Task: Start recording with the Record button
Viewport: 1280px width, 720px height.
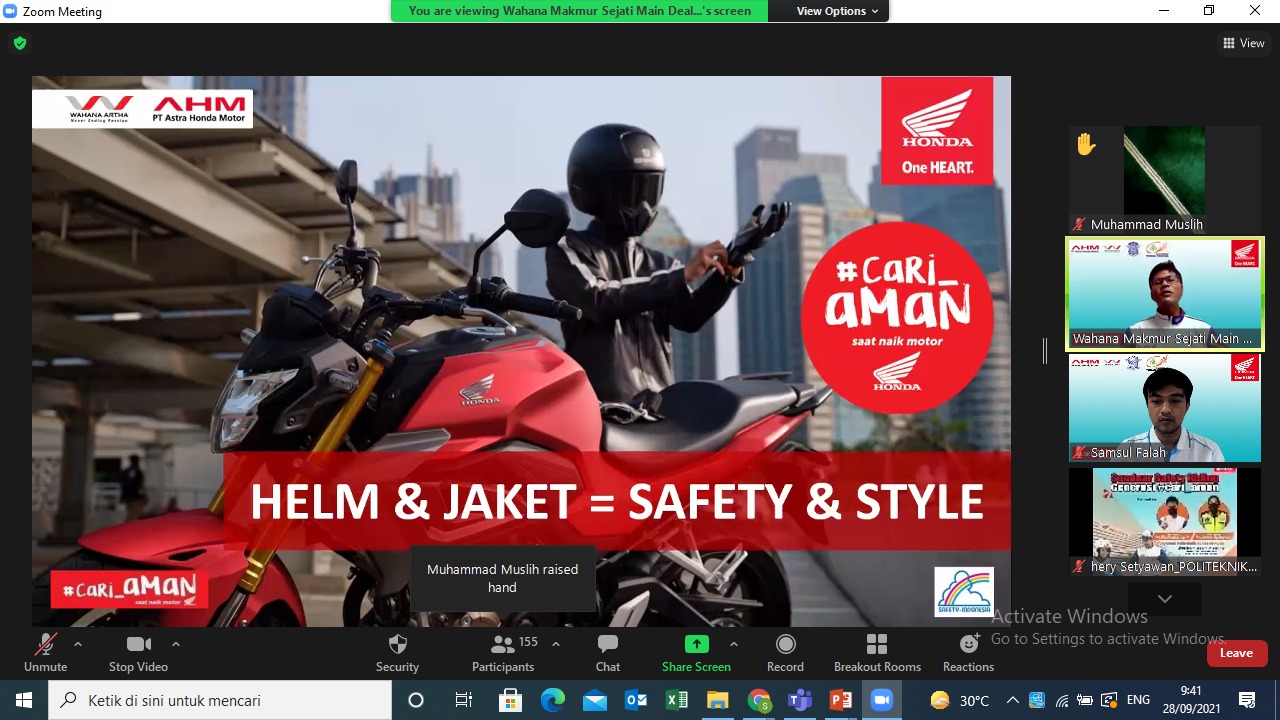Action: 785,653
